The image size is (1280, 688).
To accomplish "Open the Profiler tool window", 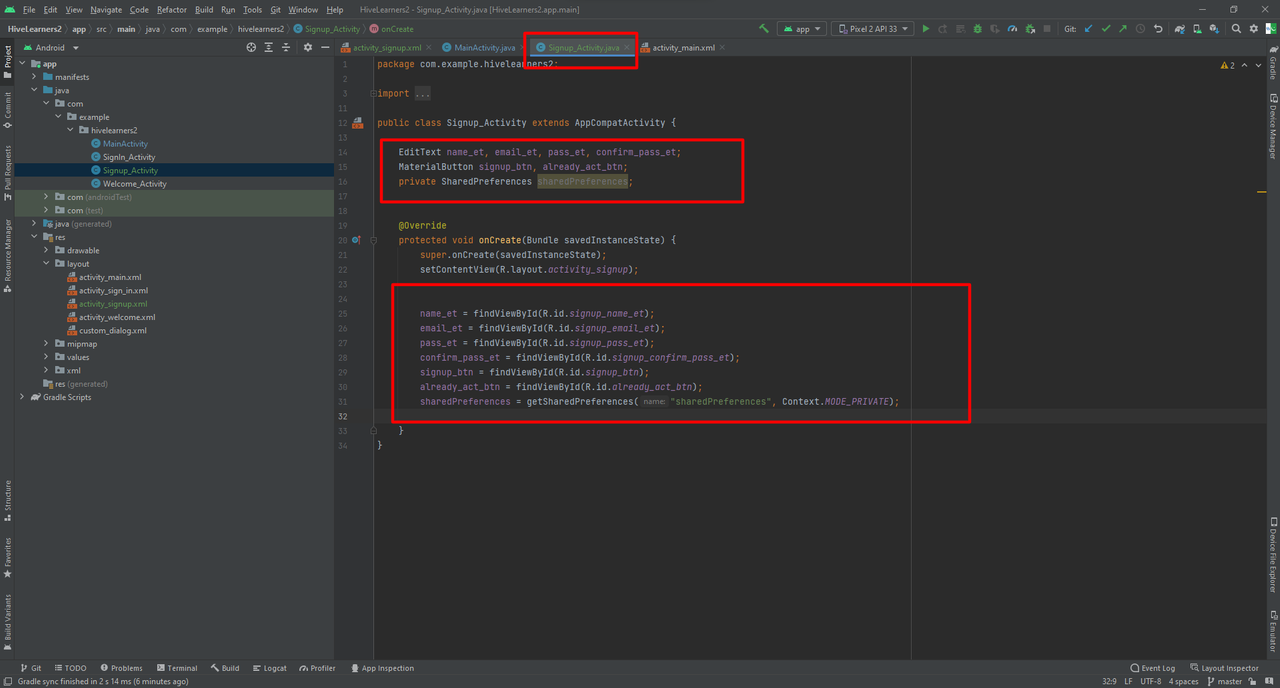I will click(317, 668).
